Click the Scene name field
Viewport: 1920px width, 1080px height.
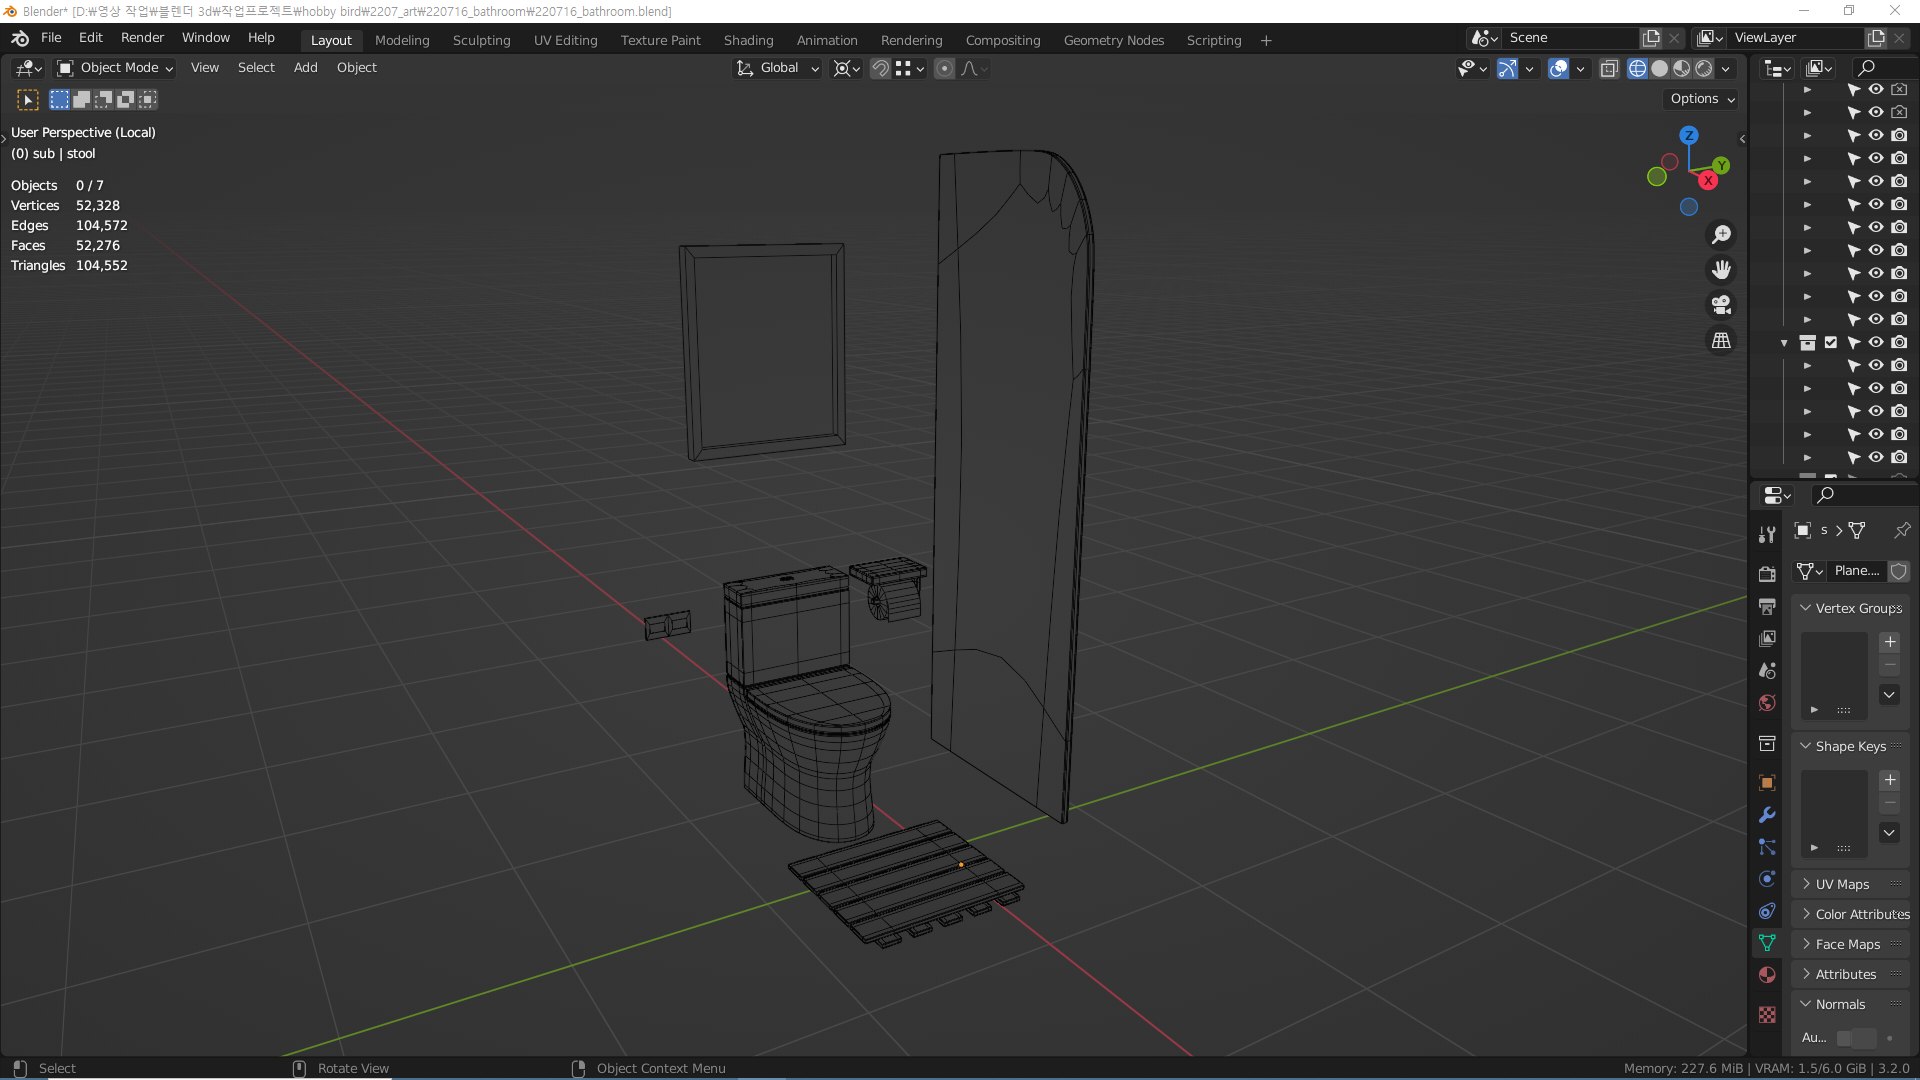coord(1570,38)
